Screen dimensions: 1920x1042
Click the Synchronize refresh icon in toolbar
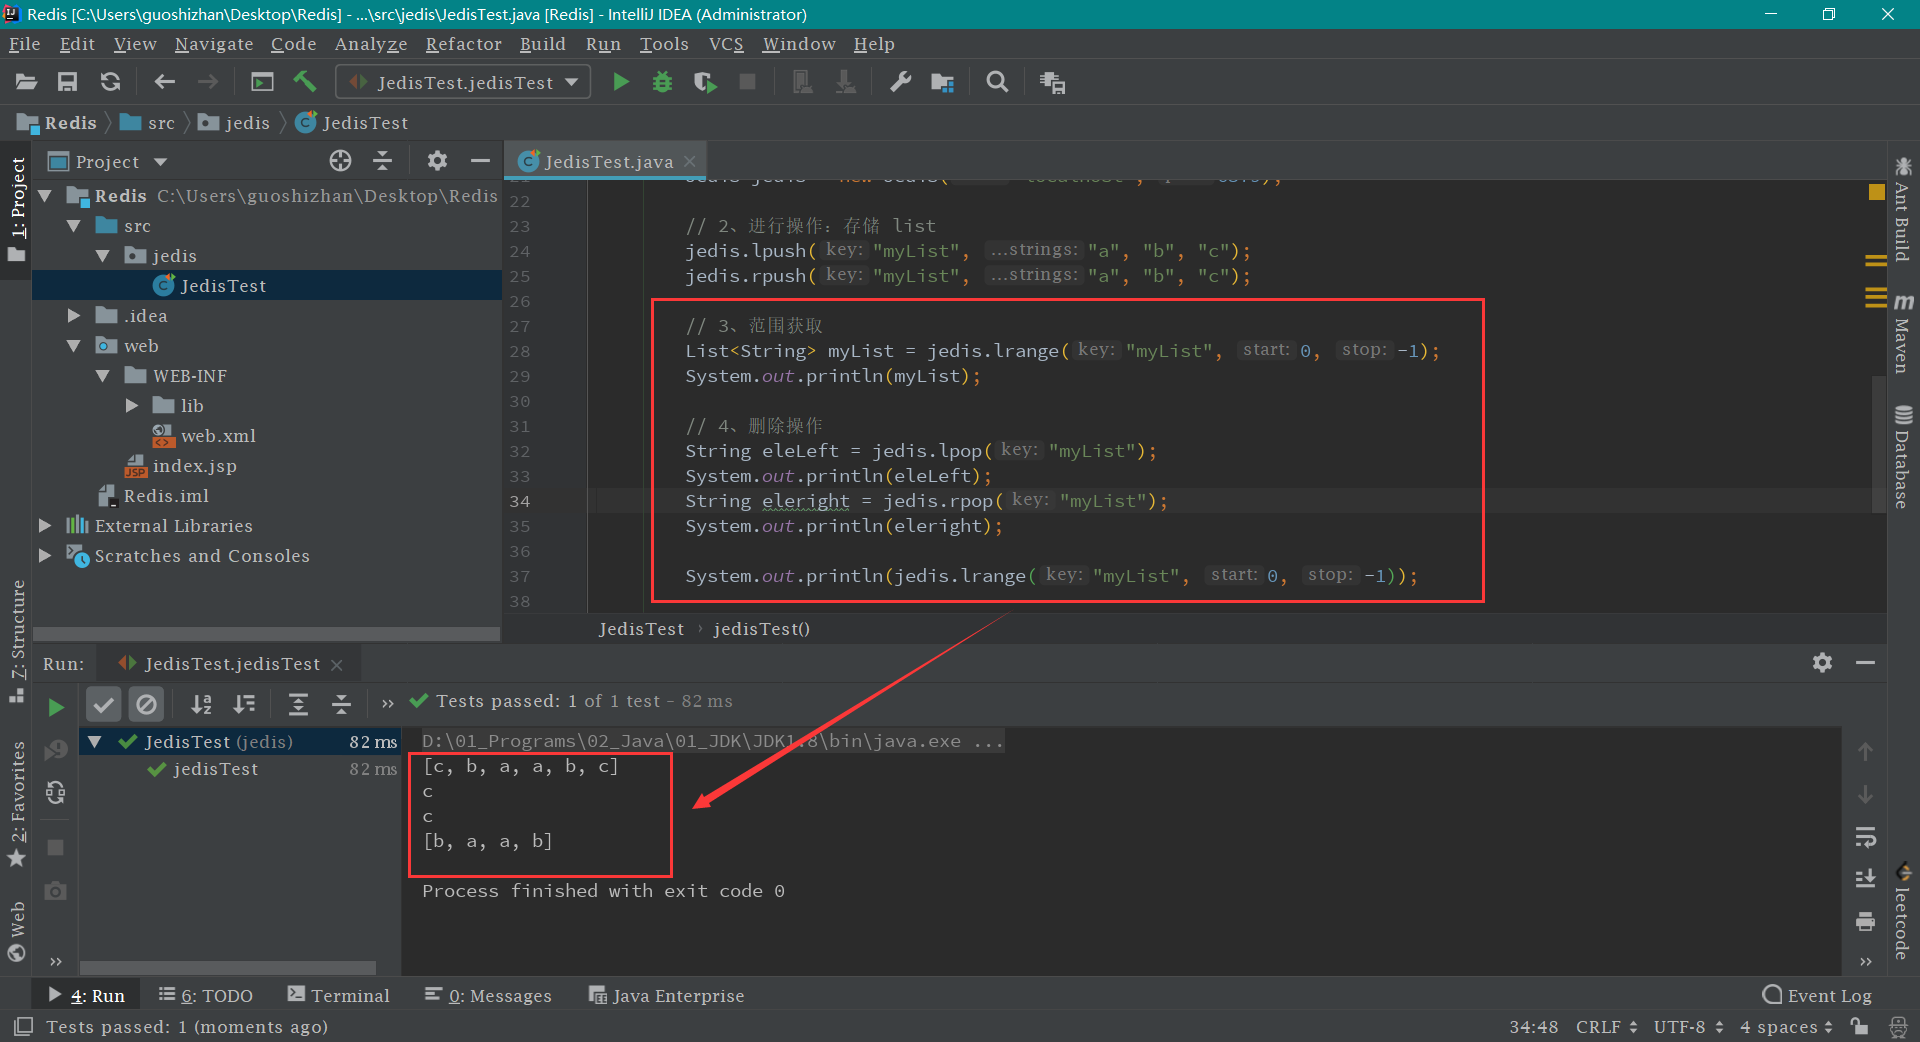coord(110,82)
